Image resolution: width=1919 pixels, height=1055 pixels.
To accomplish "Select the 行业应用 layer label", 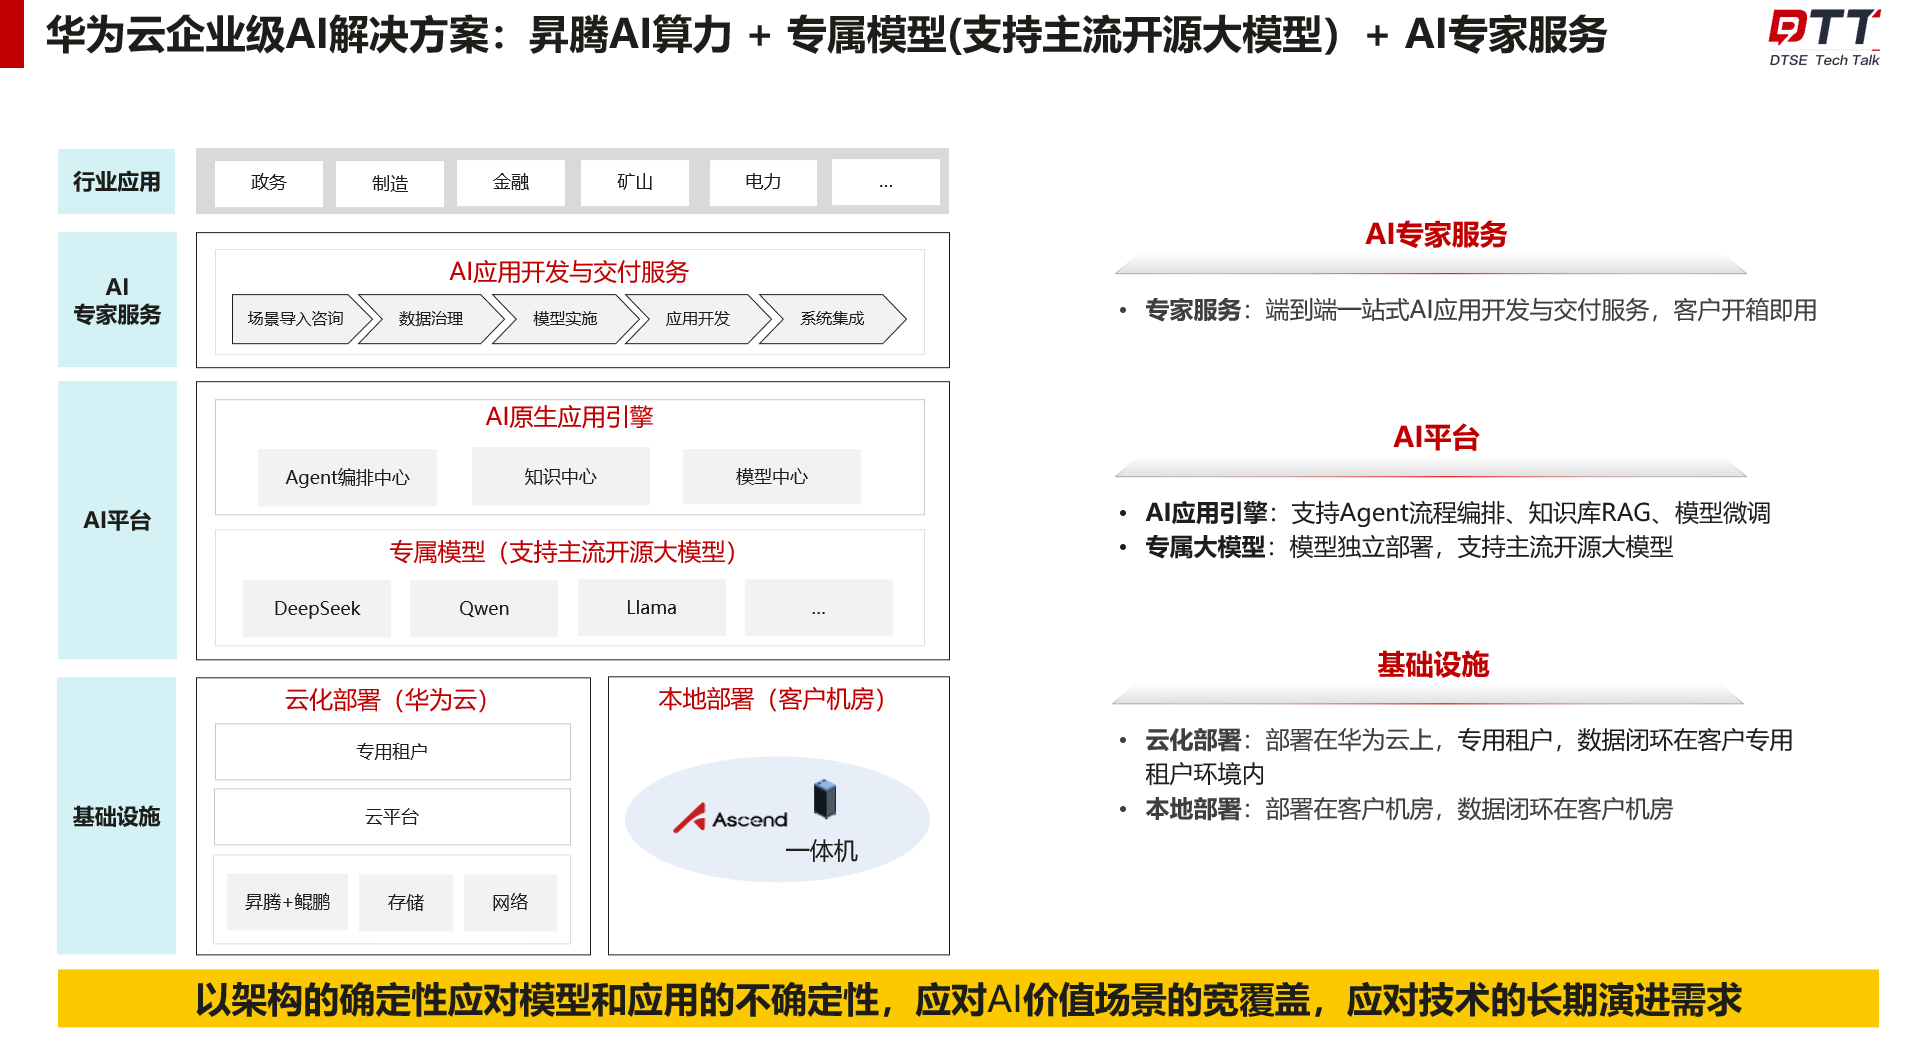I will (x=116, y=181).
